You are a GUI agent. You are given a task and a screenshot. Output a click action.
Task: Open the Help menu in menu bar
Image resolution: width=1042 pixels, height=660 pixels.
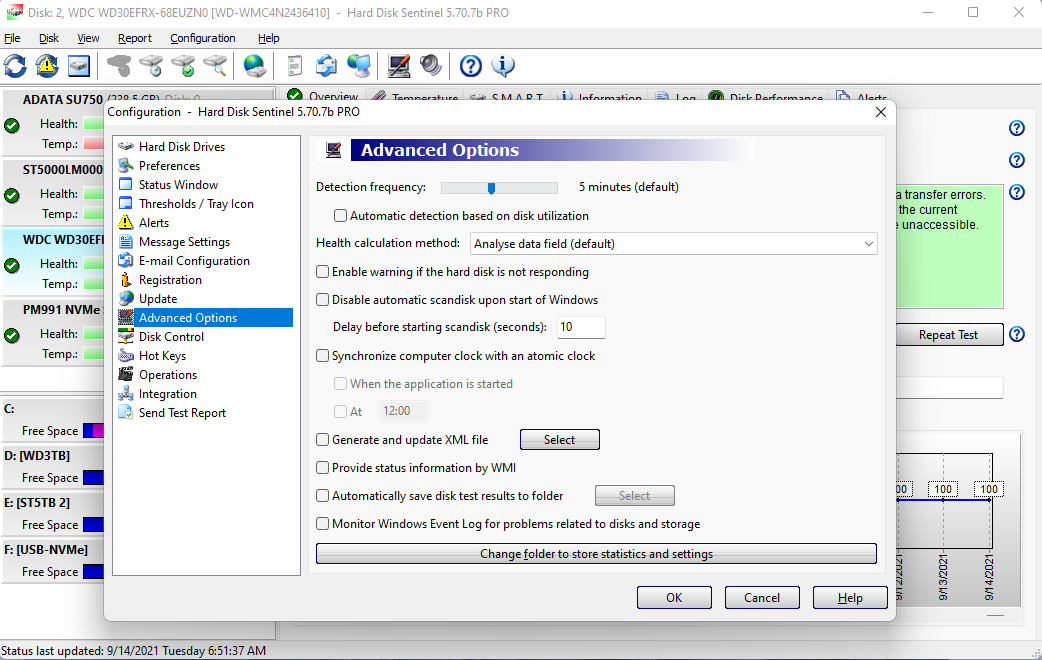(268, 39)
